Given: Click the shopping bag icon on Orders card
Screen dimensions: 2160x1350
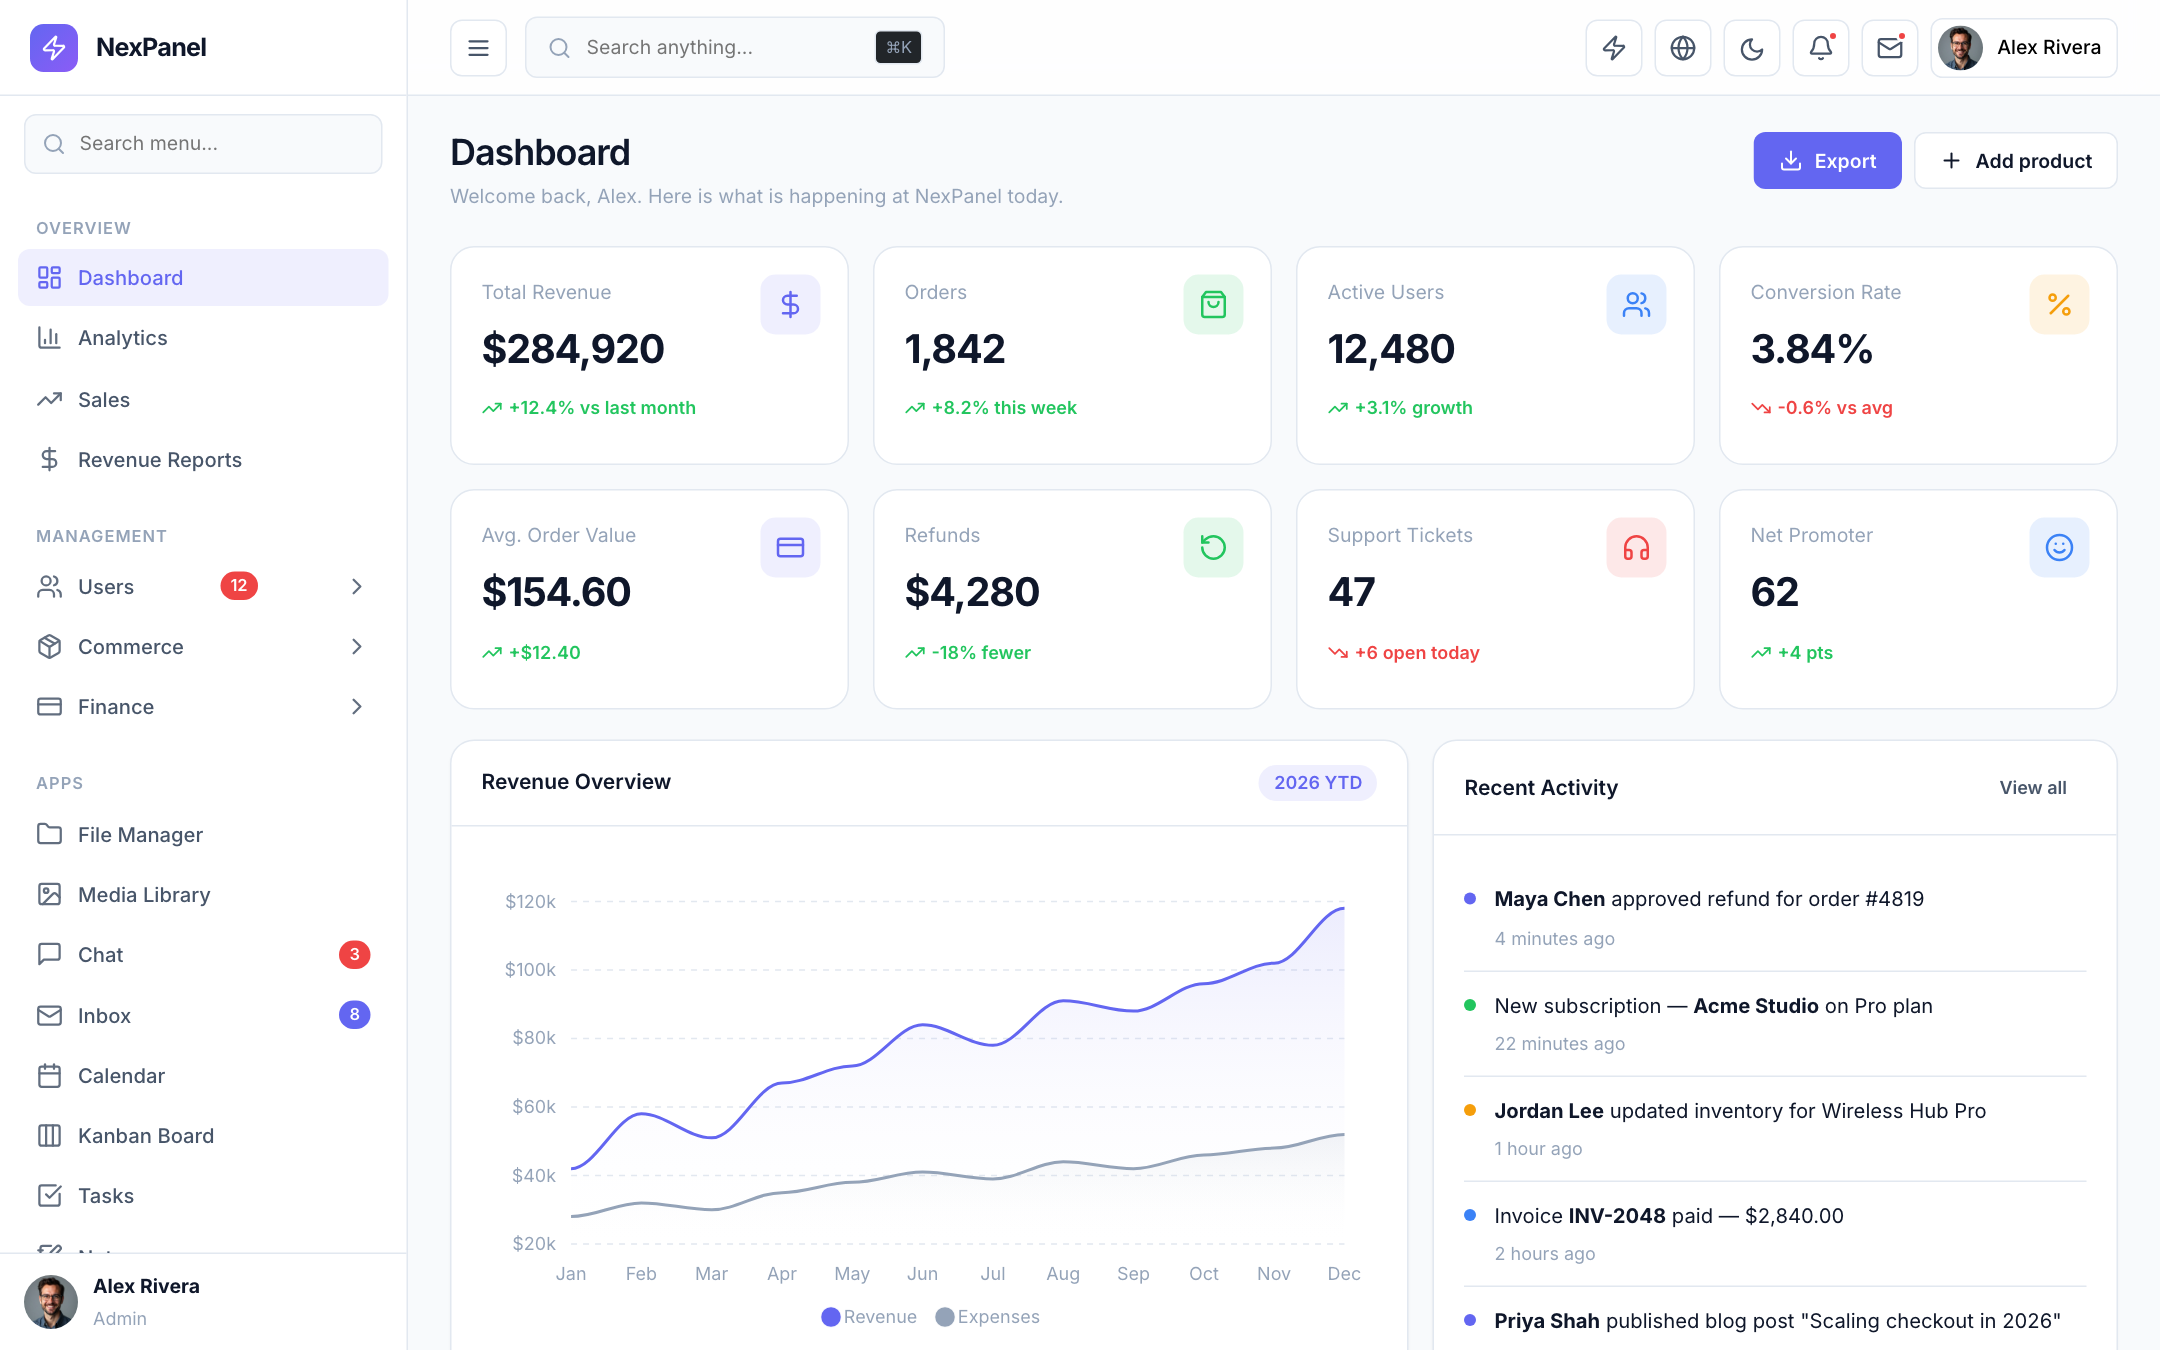Looking at the screenshot, I should click(x=1213, y=304).
